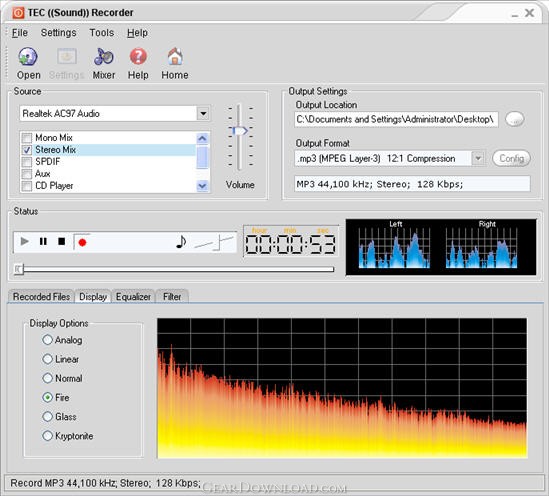Click the MP3 44,100 kHz format info field

[x=412, y=184]
